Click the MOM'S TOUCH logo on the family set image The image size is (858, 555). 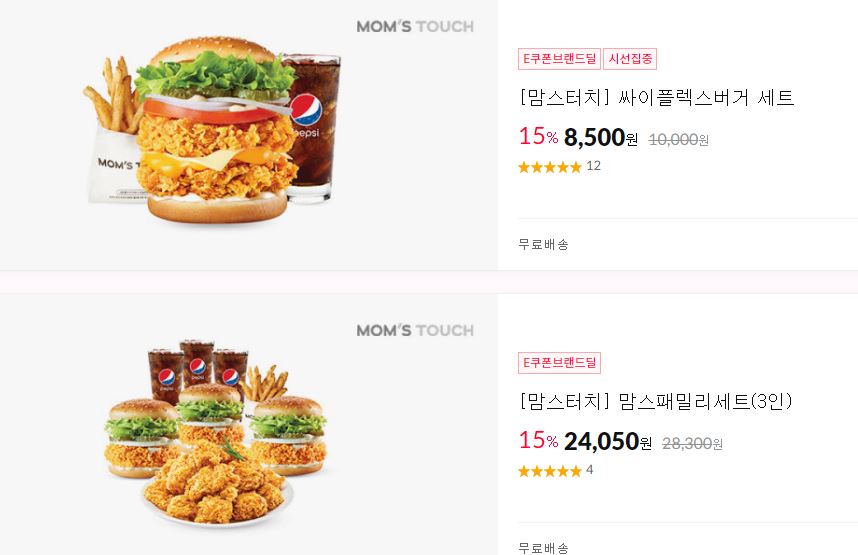pyautogui.click(x=415, y=330)
